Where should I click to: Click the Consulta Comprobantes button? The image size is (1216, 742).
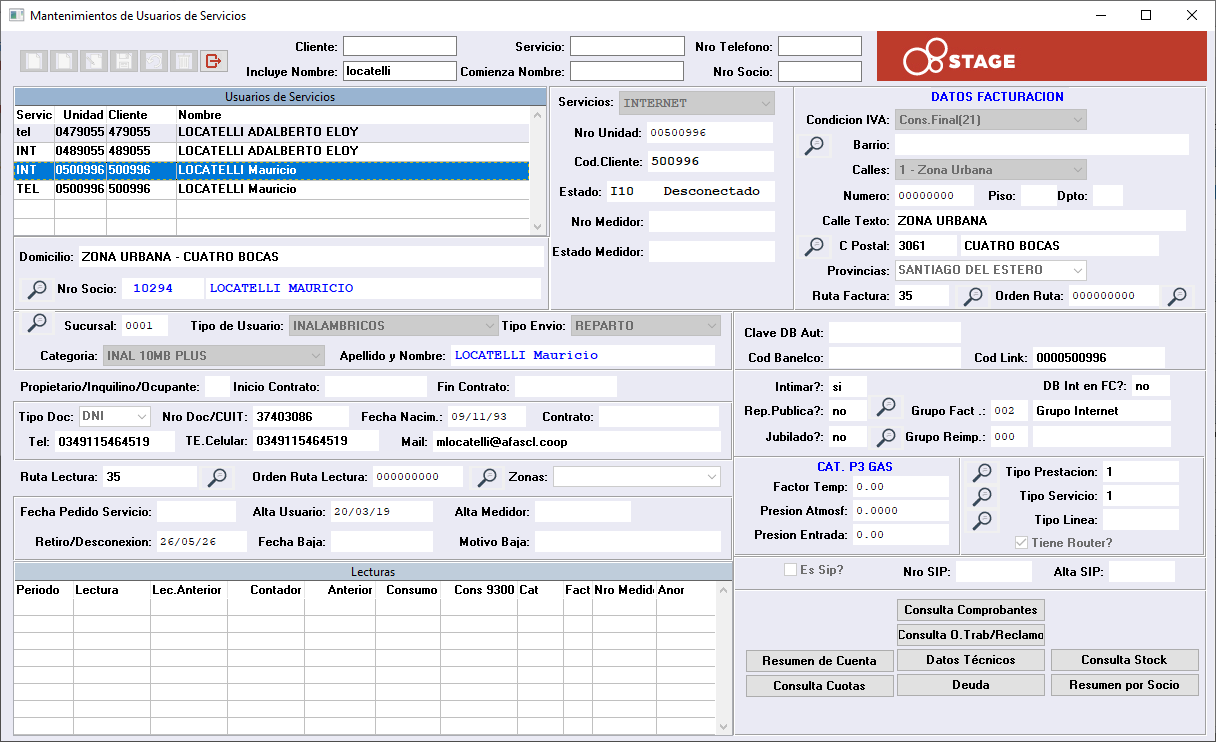(x=970, y=610)
